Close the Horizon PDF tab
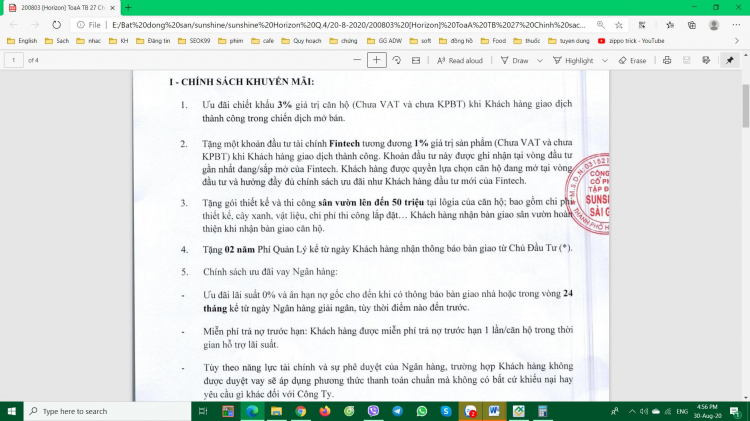The height and width of the screenshot is (421, 750). tap(112, 8)
